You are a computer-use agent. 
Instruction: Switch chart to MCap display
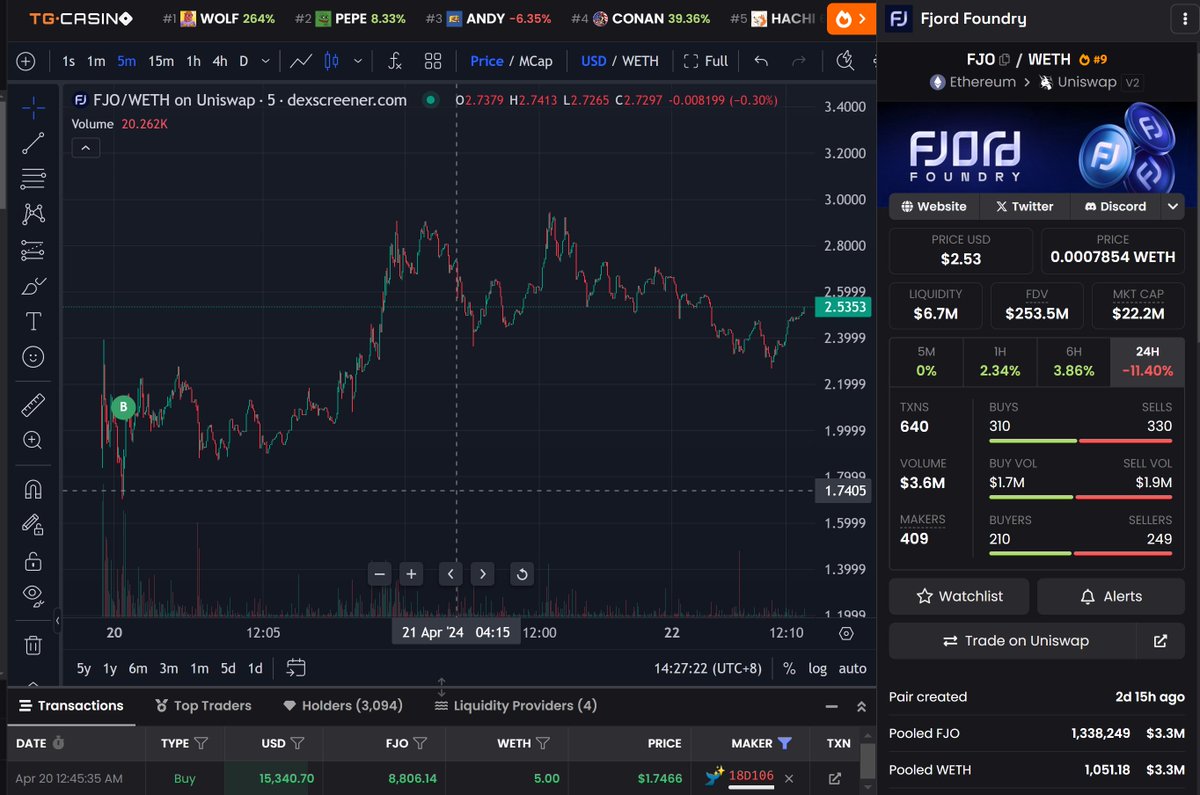pyautogui.click(x=535, y=61)
